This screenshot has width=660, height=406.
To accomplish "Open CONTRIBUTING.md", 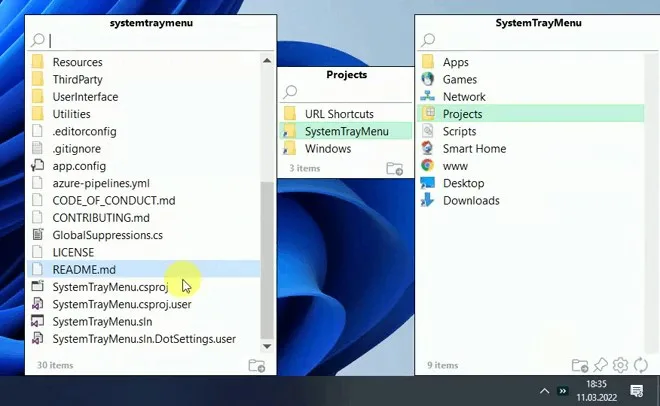I will click(144, 218).
